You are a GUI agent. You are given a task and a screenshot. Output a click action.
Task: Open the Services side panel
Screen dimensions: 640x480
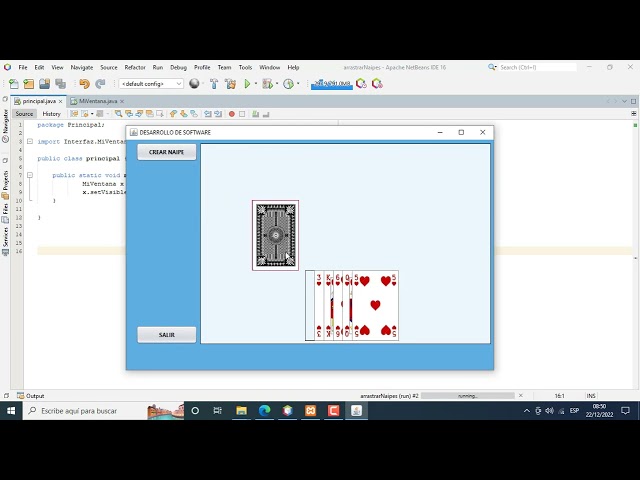click(x=5, y=241)
